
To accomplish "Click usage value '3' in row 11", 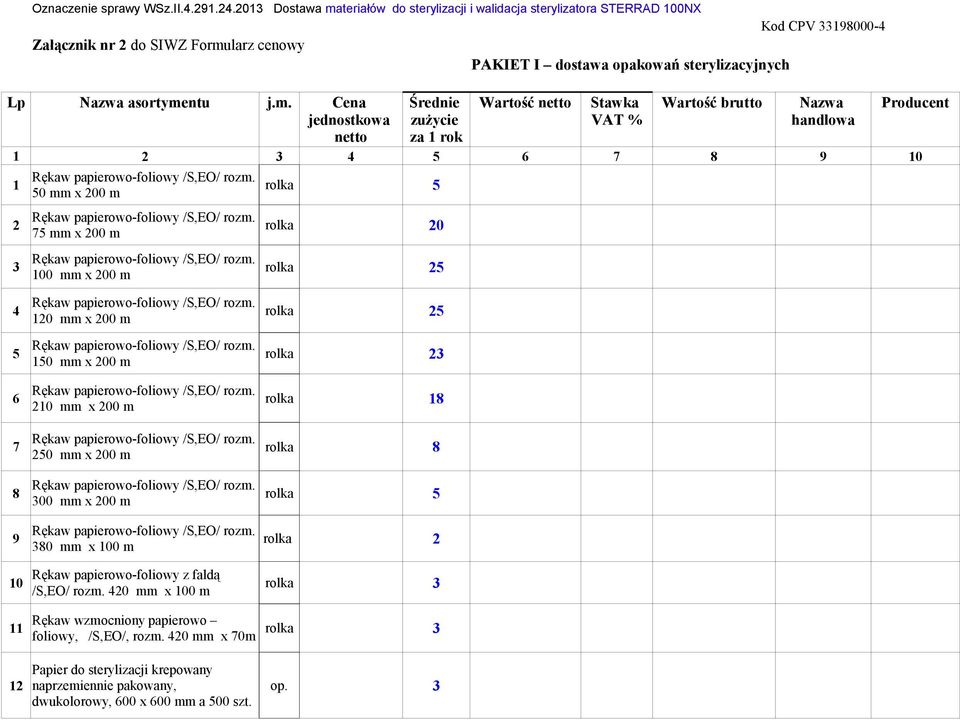I will 436,628.
